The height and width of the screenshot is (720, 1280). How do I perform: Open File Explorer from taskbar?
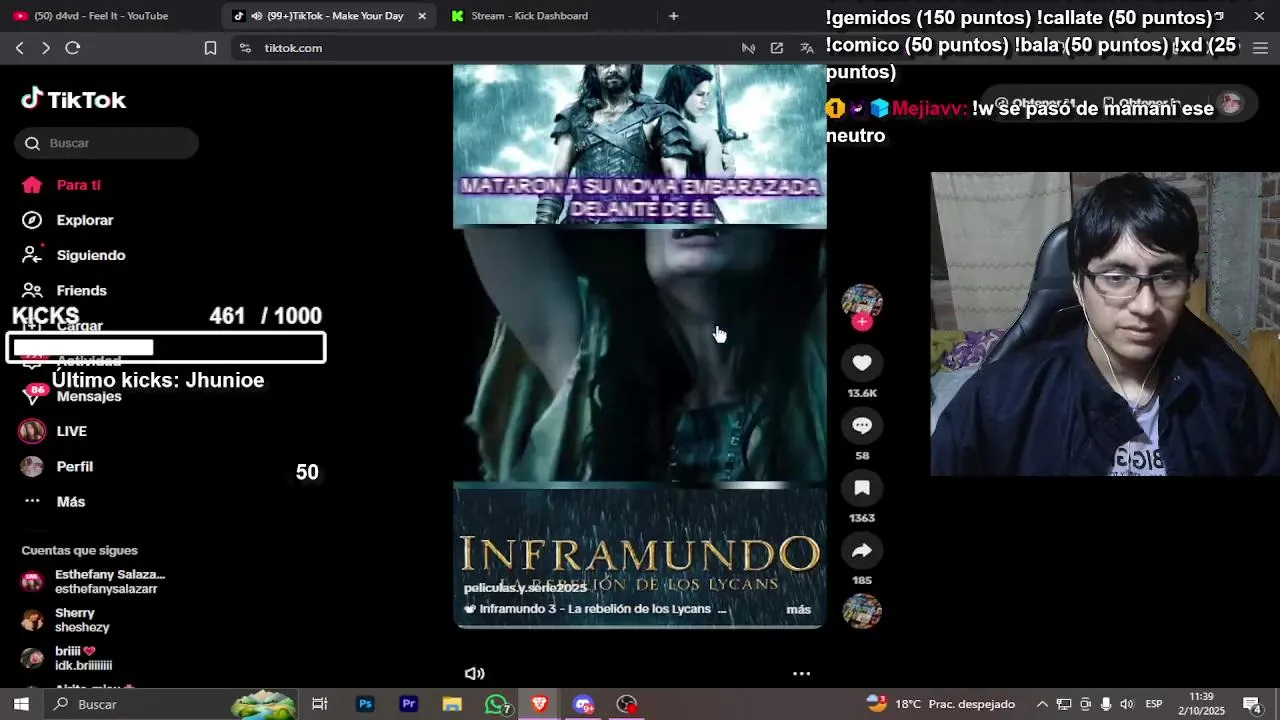452,704
